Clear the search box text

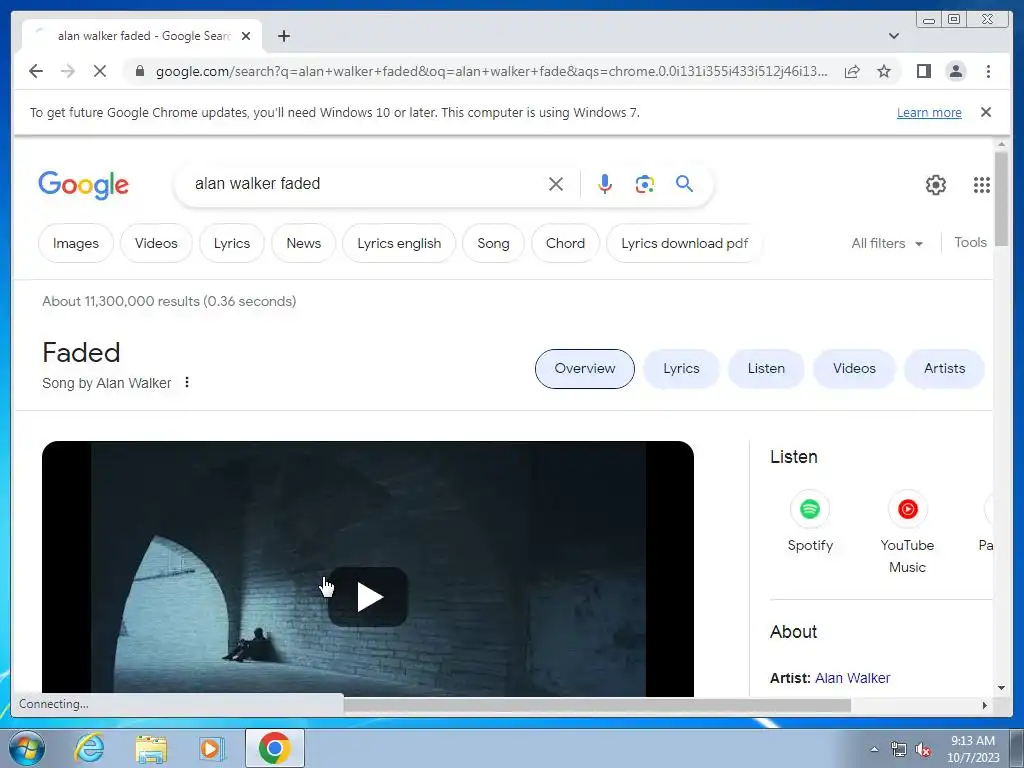coord(556,184)
